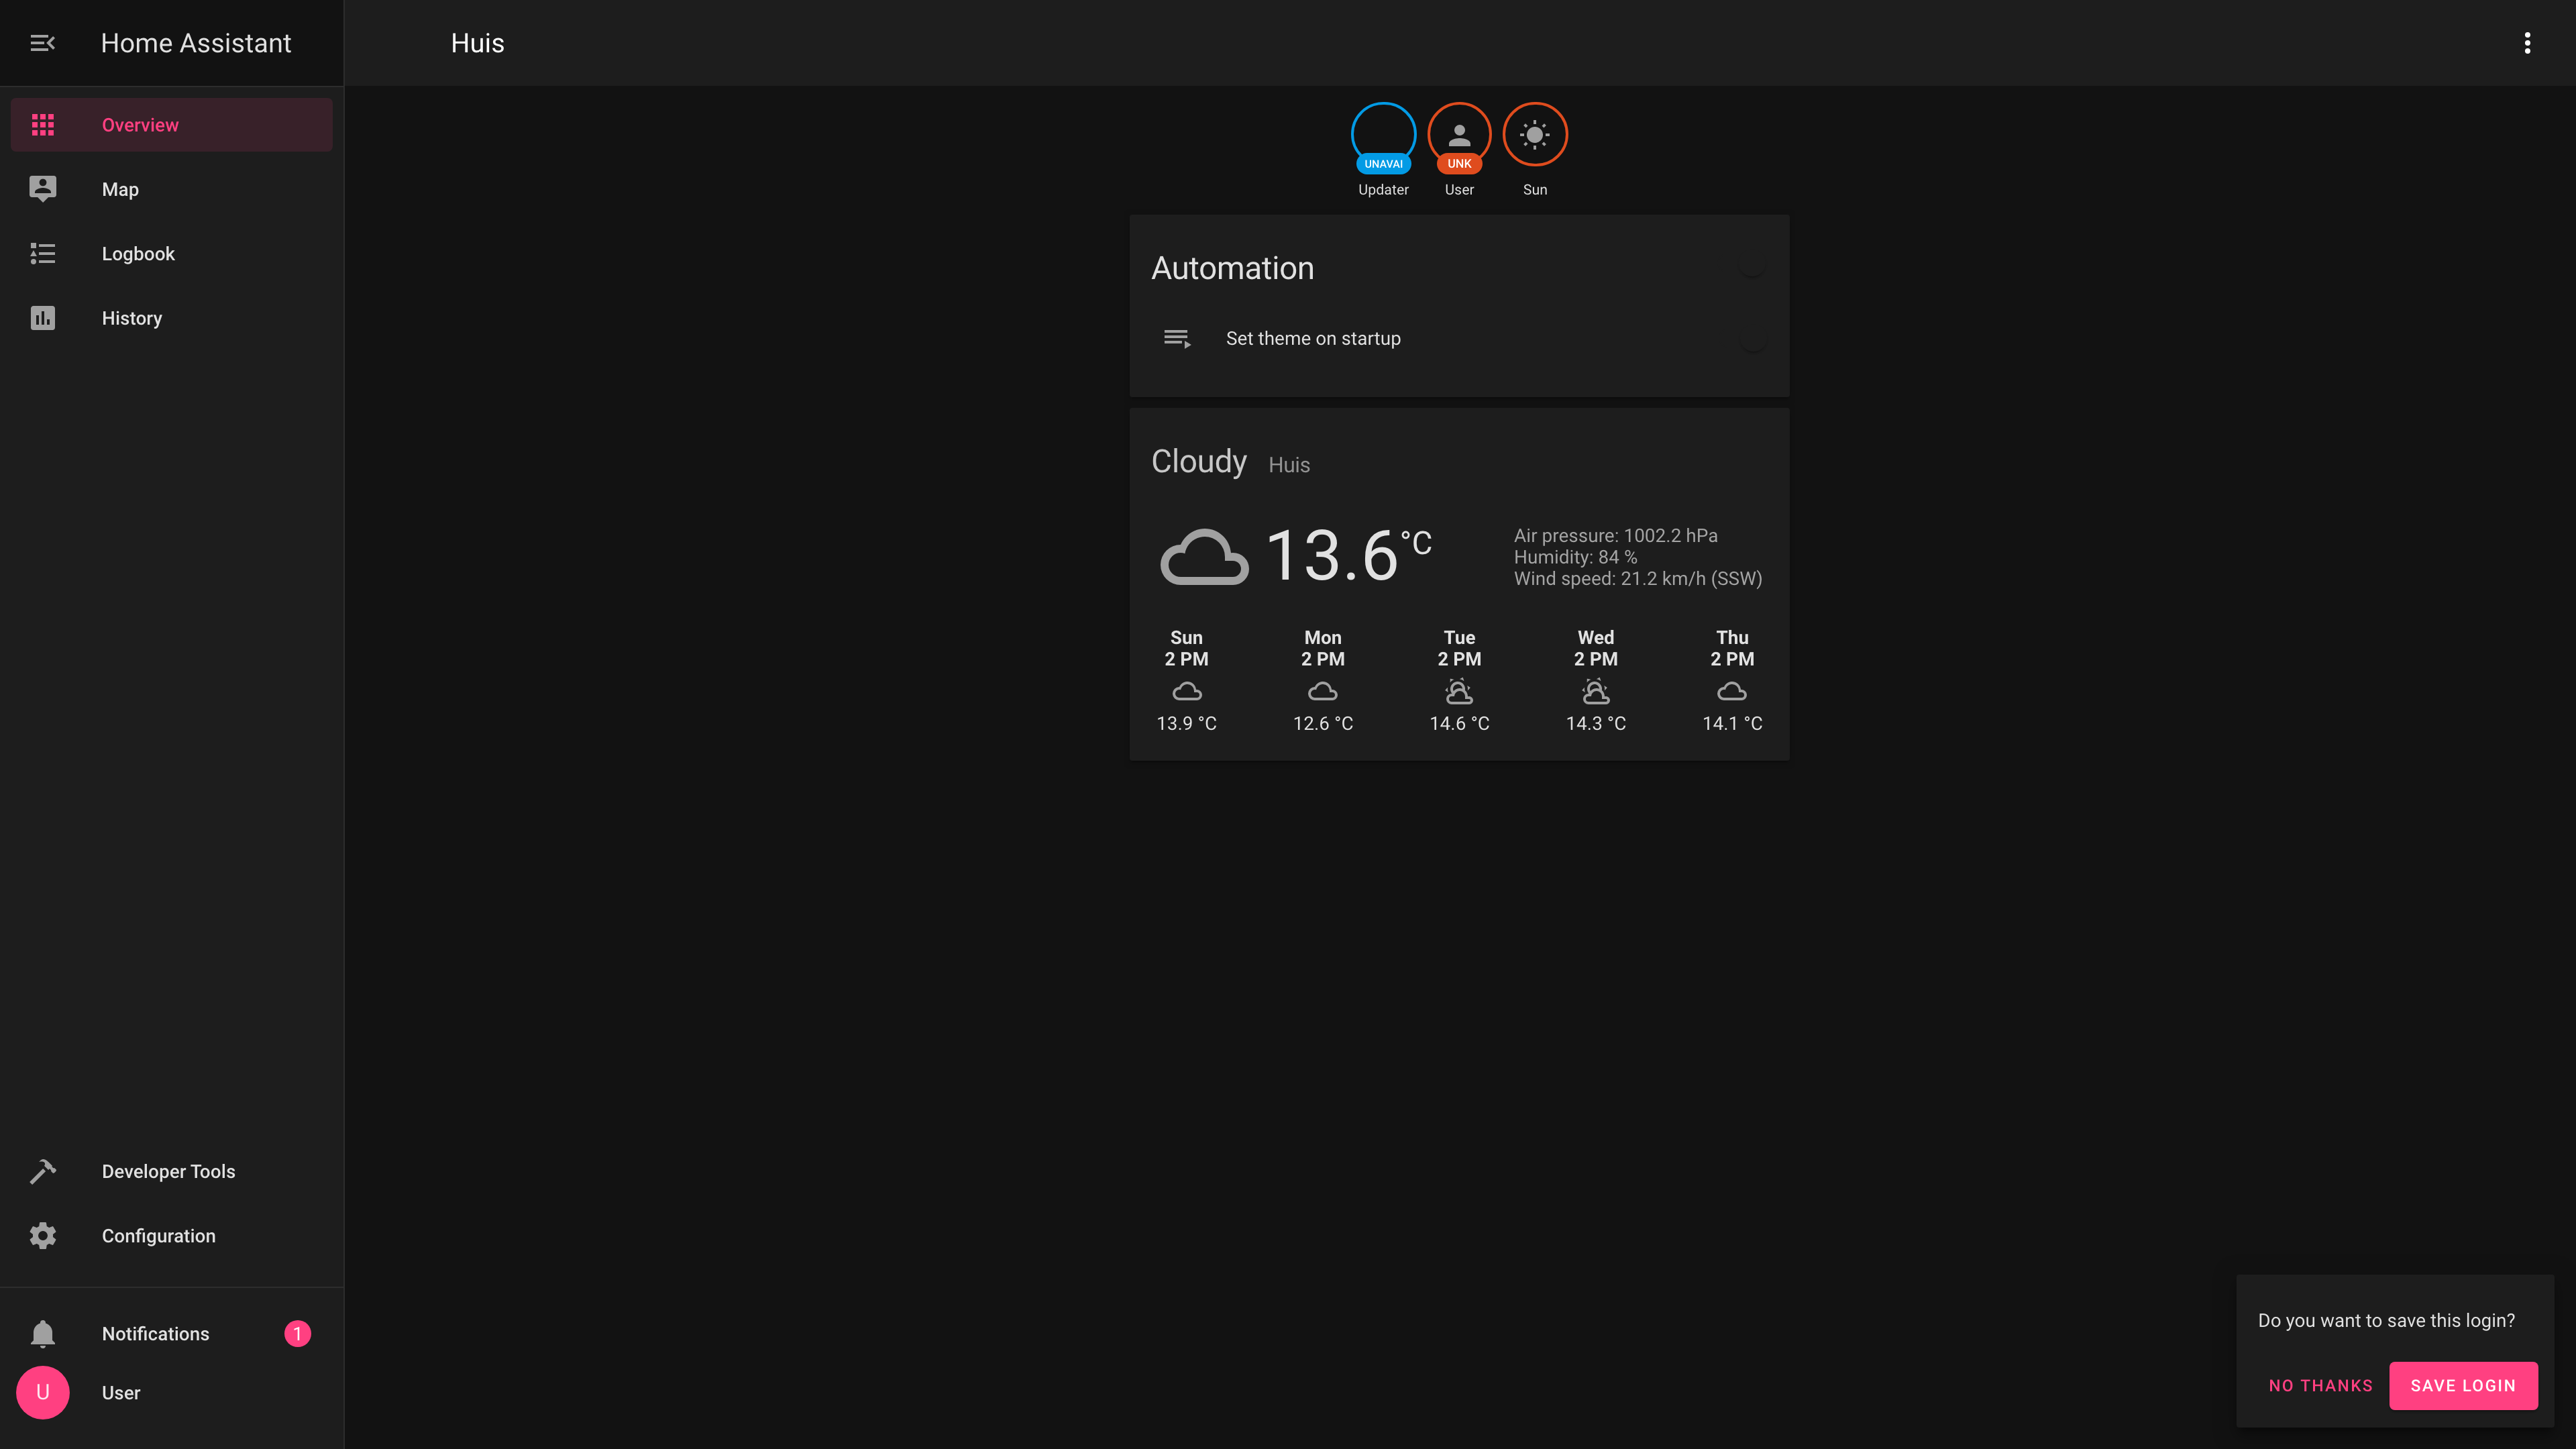Click Wednesday's partly cloudy forecast icon
The image size is (2576, 1449).
coord(1596,691)
